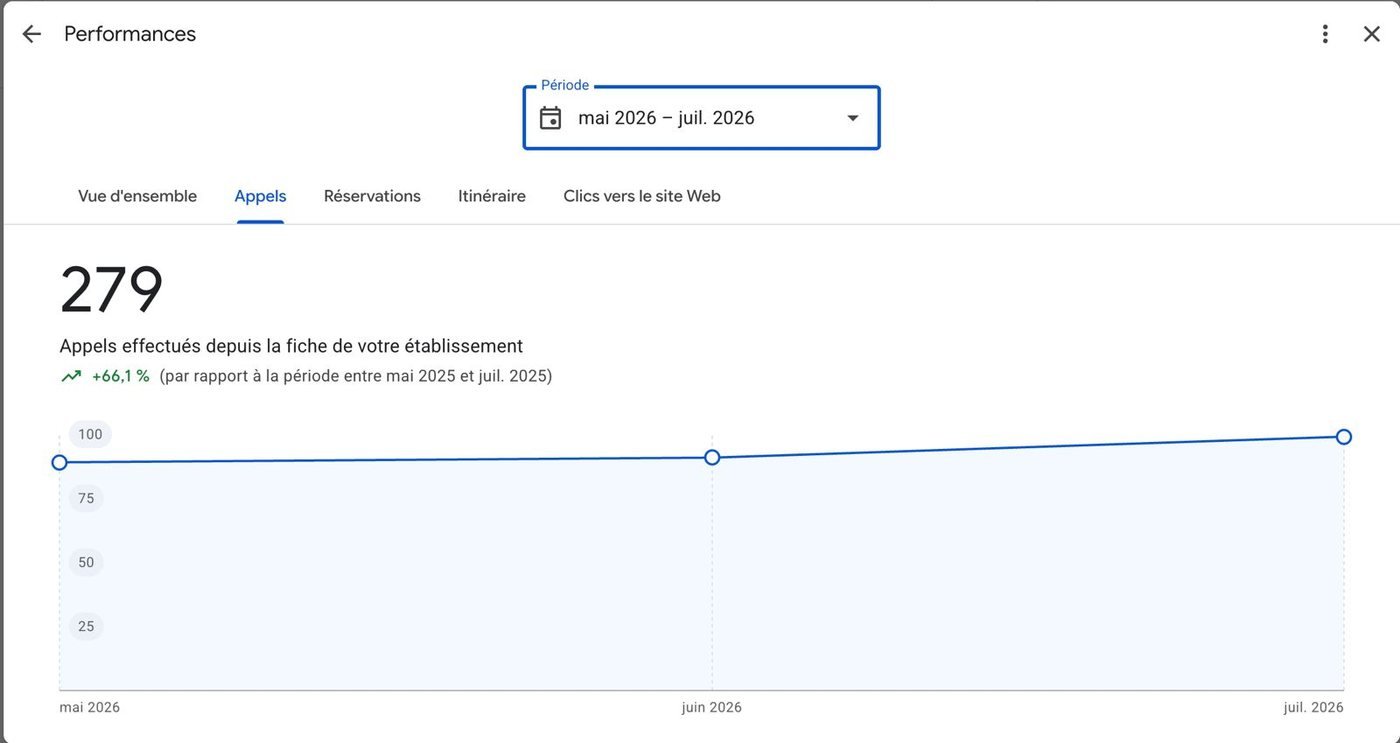Open the Clics vers le site Web tab
The width and height of the screenshot is (1400, 743).
pyautogui.click(x=642, y=196)
